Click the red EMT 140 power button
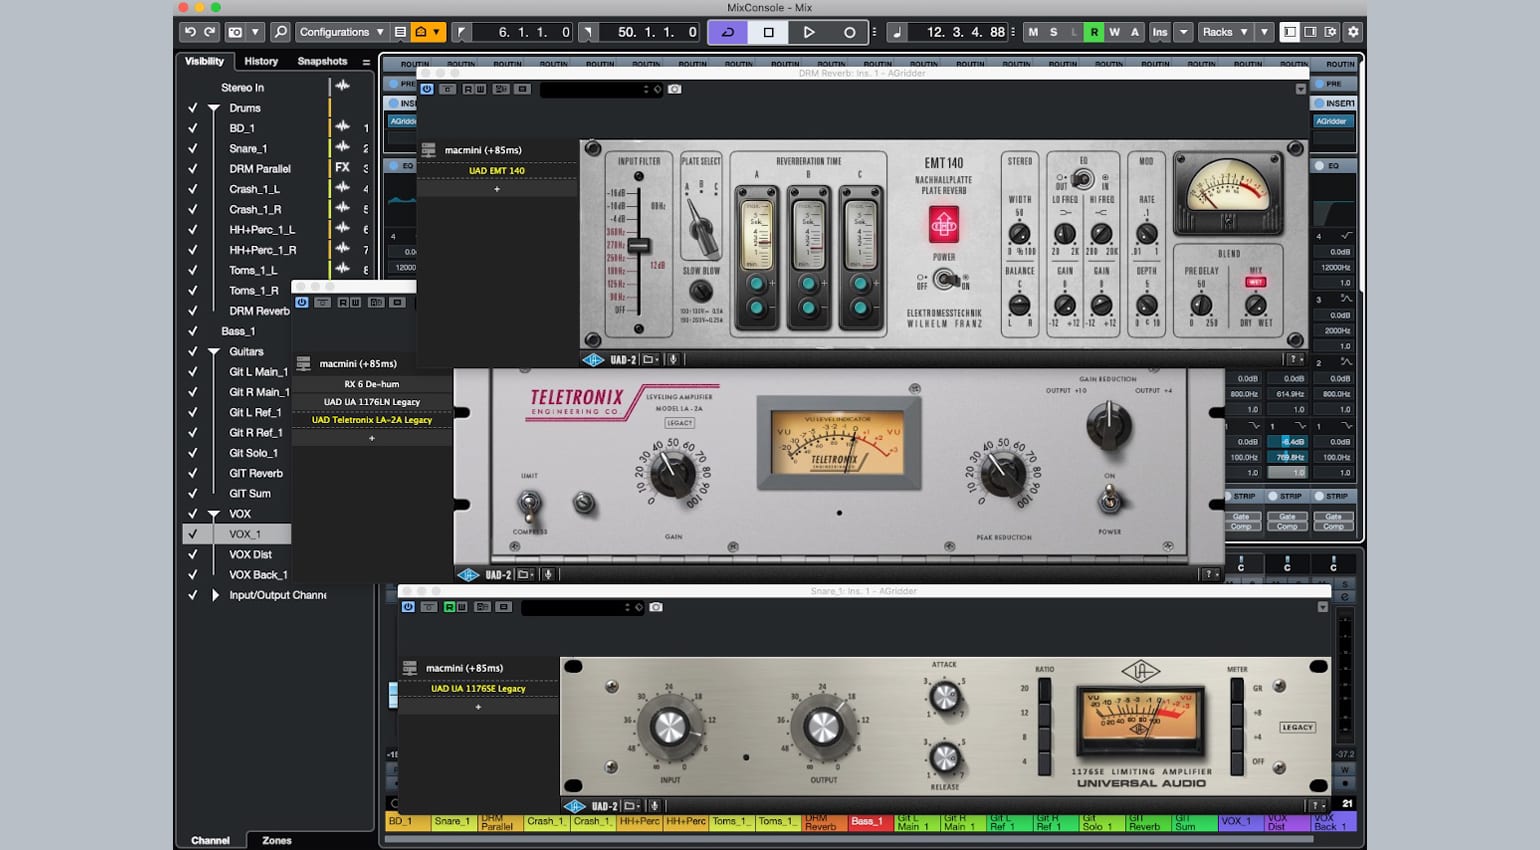Image resolution: width=1540 pixels, height=850 pixels. (x=943, y=225)
